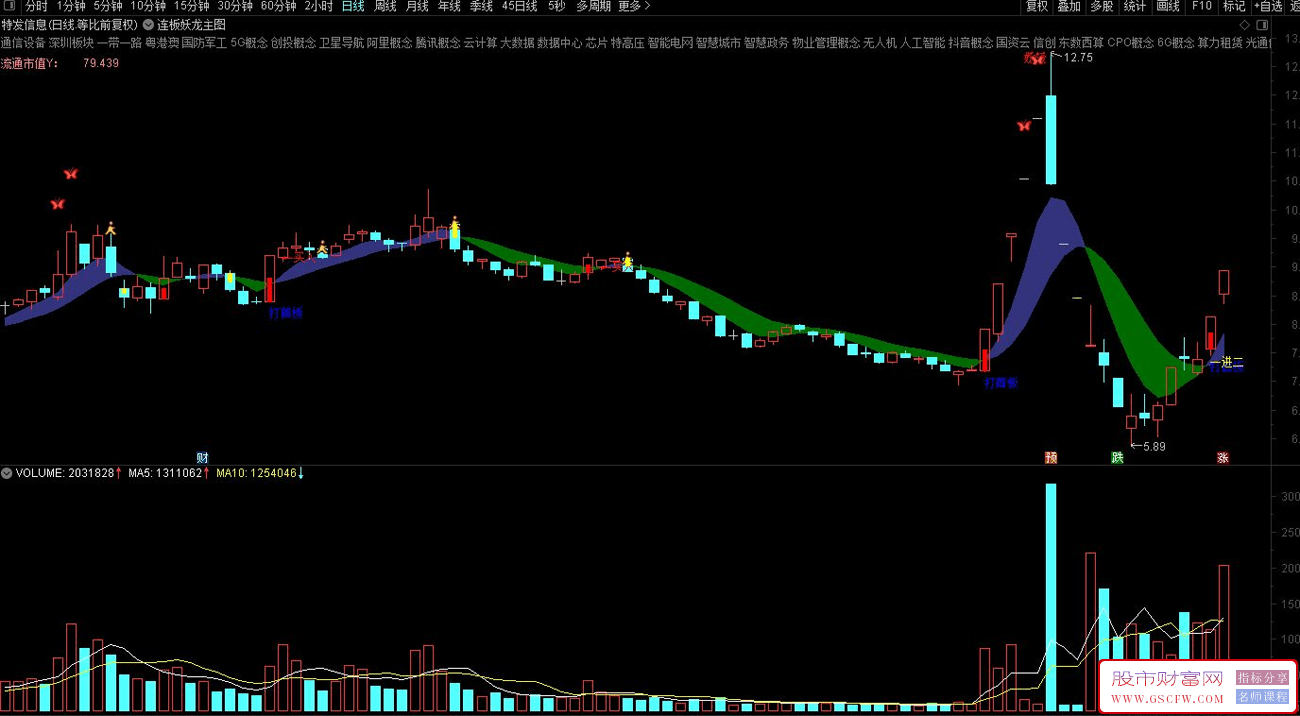Click the 统计 statistics button
Image resolution: width=1300 pixels, height=716 pixels.
[x=1135, y=6]
